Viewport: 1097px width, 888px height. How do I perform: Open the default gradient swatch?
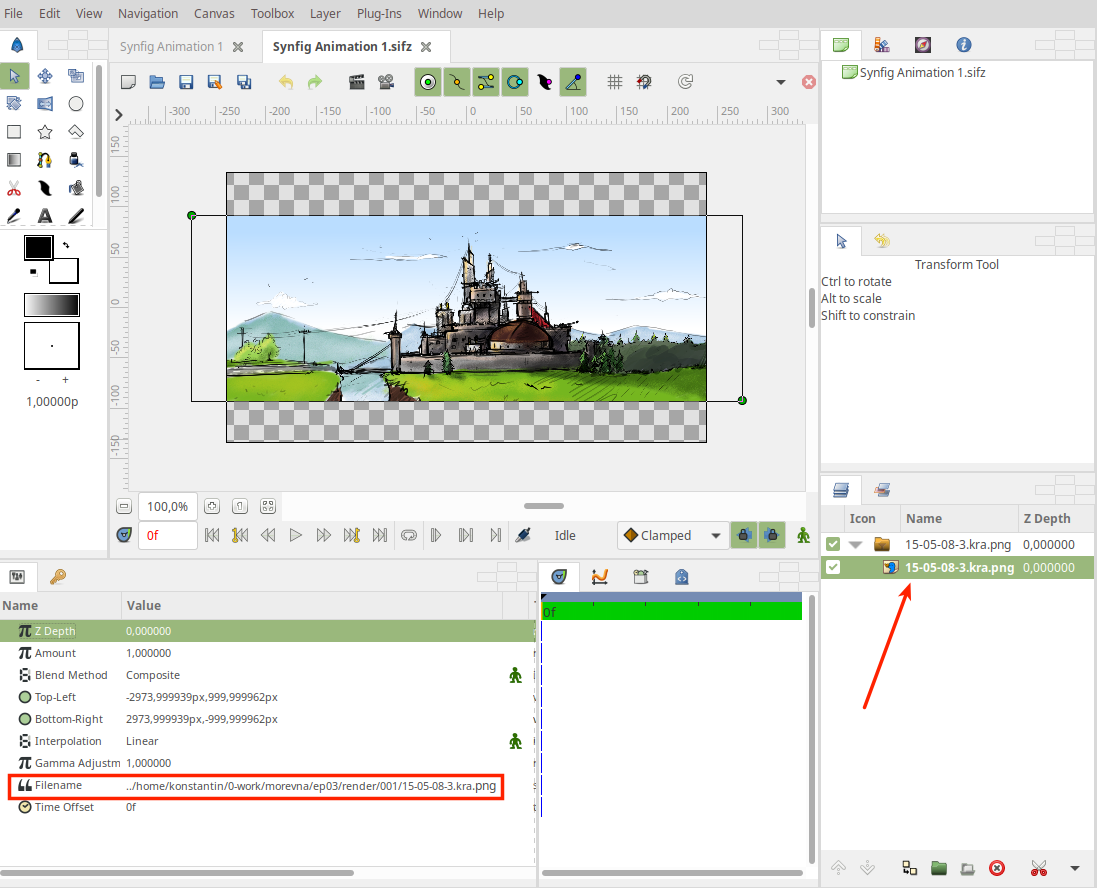(x=52, y=305)
